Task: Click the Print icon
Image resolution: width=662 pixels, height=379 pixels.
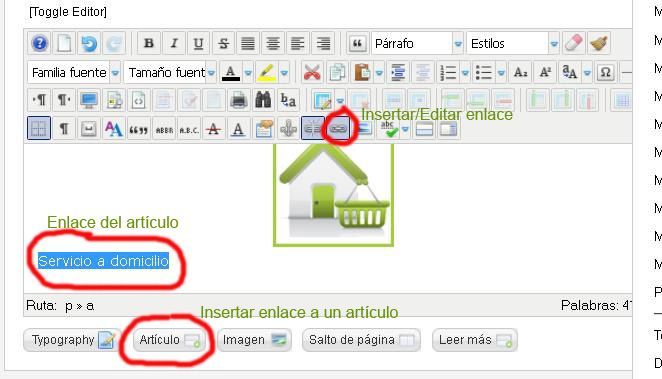Action: click(x=239, y=100)
